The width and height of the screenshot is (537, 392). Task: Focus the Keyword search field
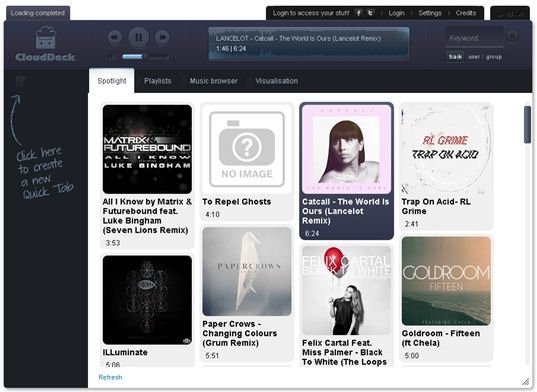475,38
